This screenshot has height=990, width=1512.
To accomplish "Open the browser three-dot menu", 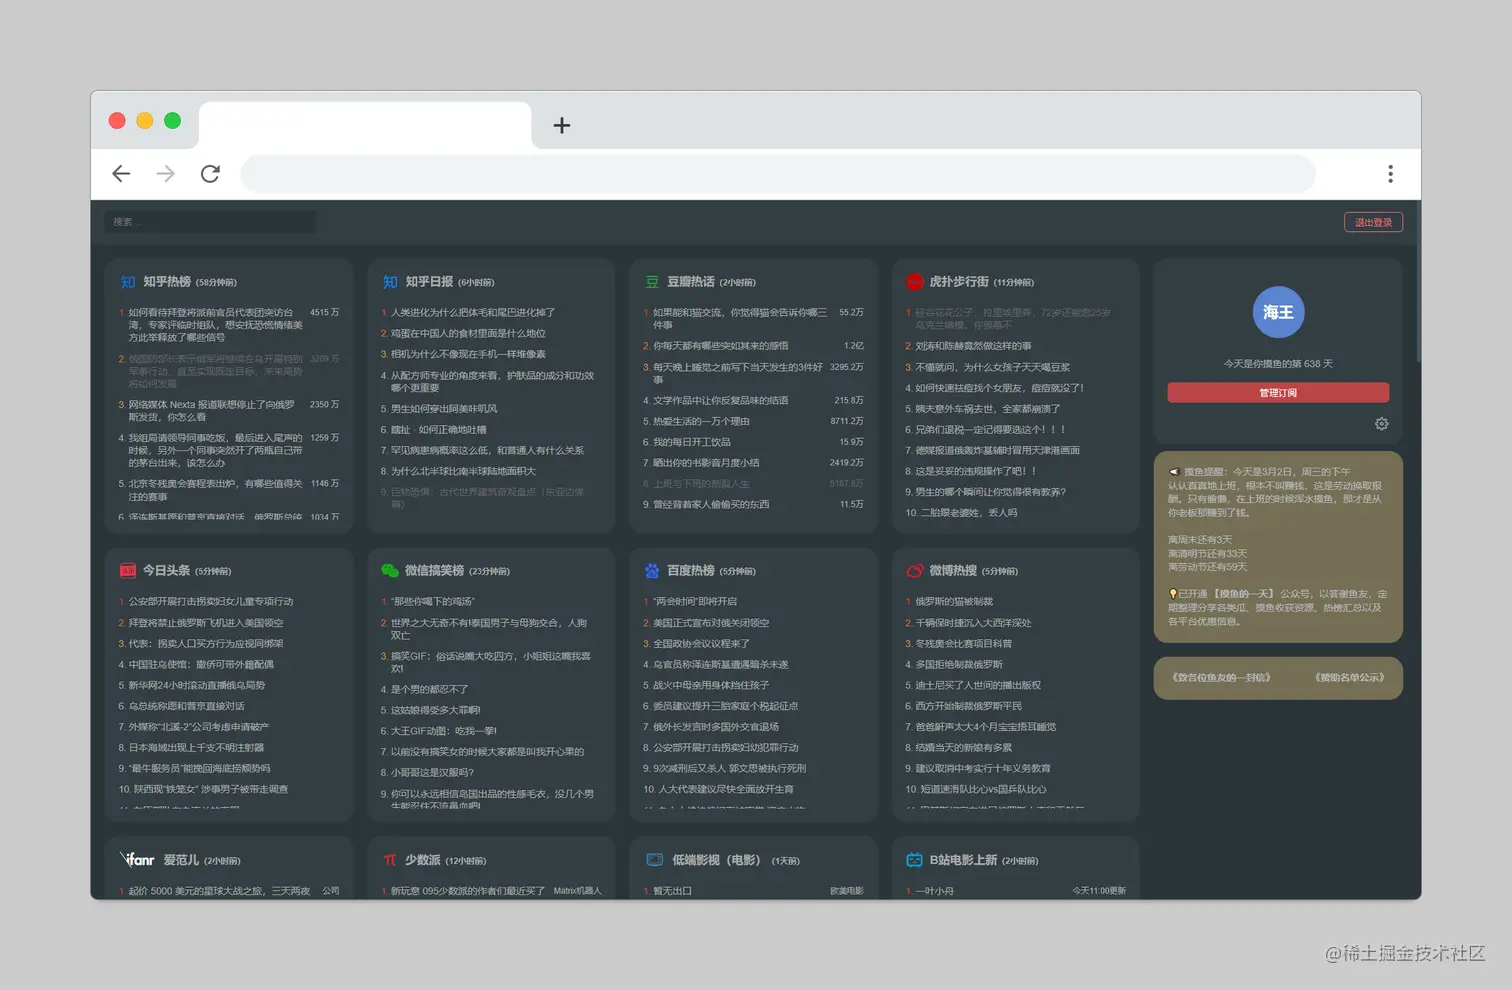I will pos(1390,173).
